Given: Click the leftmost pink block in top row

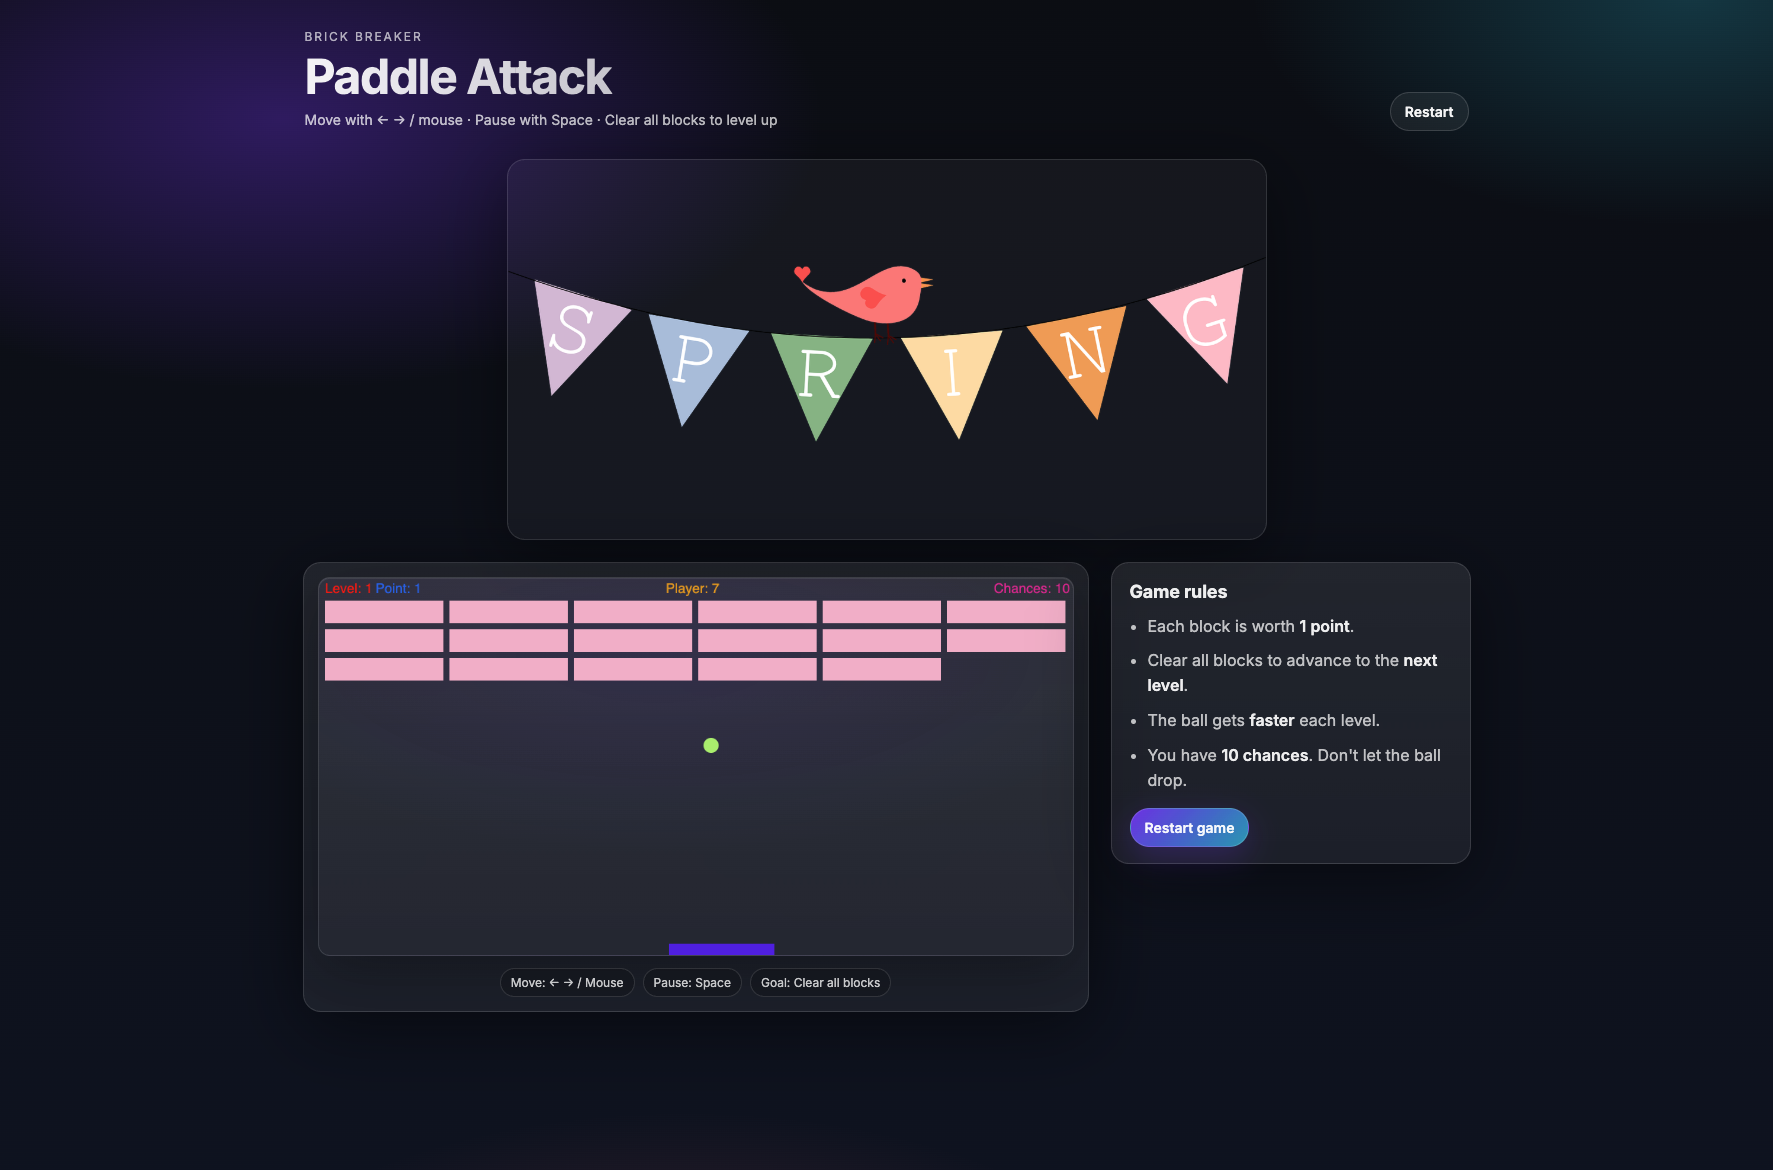Looking at the screenshot, I should pos(384,612).
